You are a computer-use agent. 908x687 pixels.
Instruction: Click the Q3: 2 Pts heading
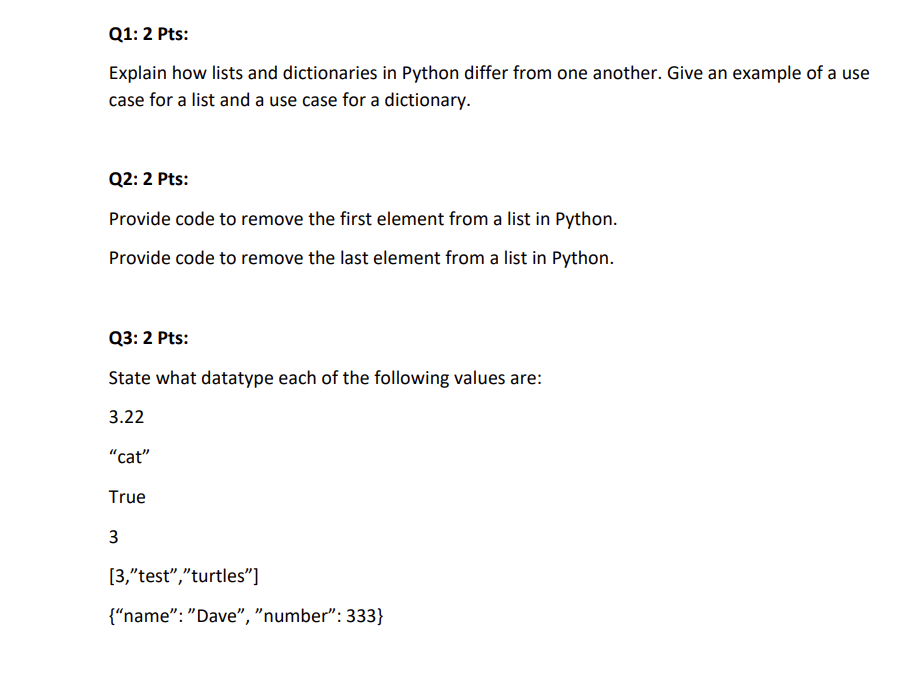click(148, 338)
